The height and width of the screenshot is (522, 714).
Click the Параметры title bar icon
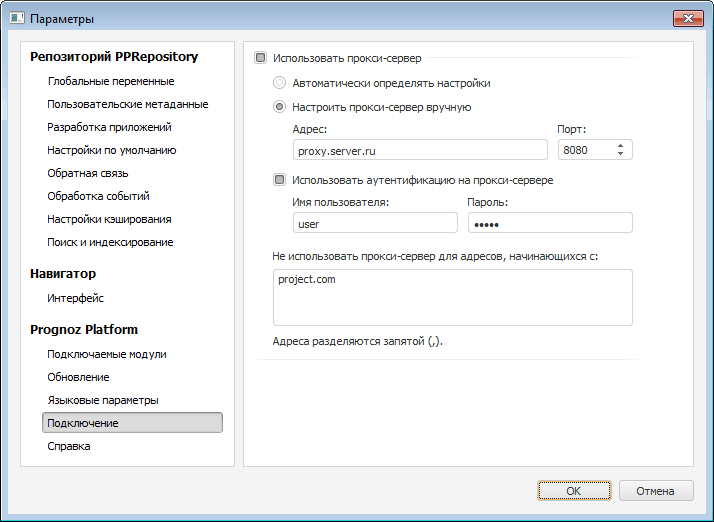[17, 18]
